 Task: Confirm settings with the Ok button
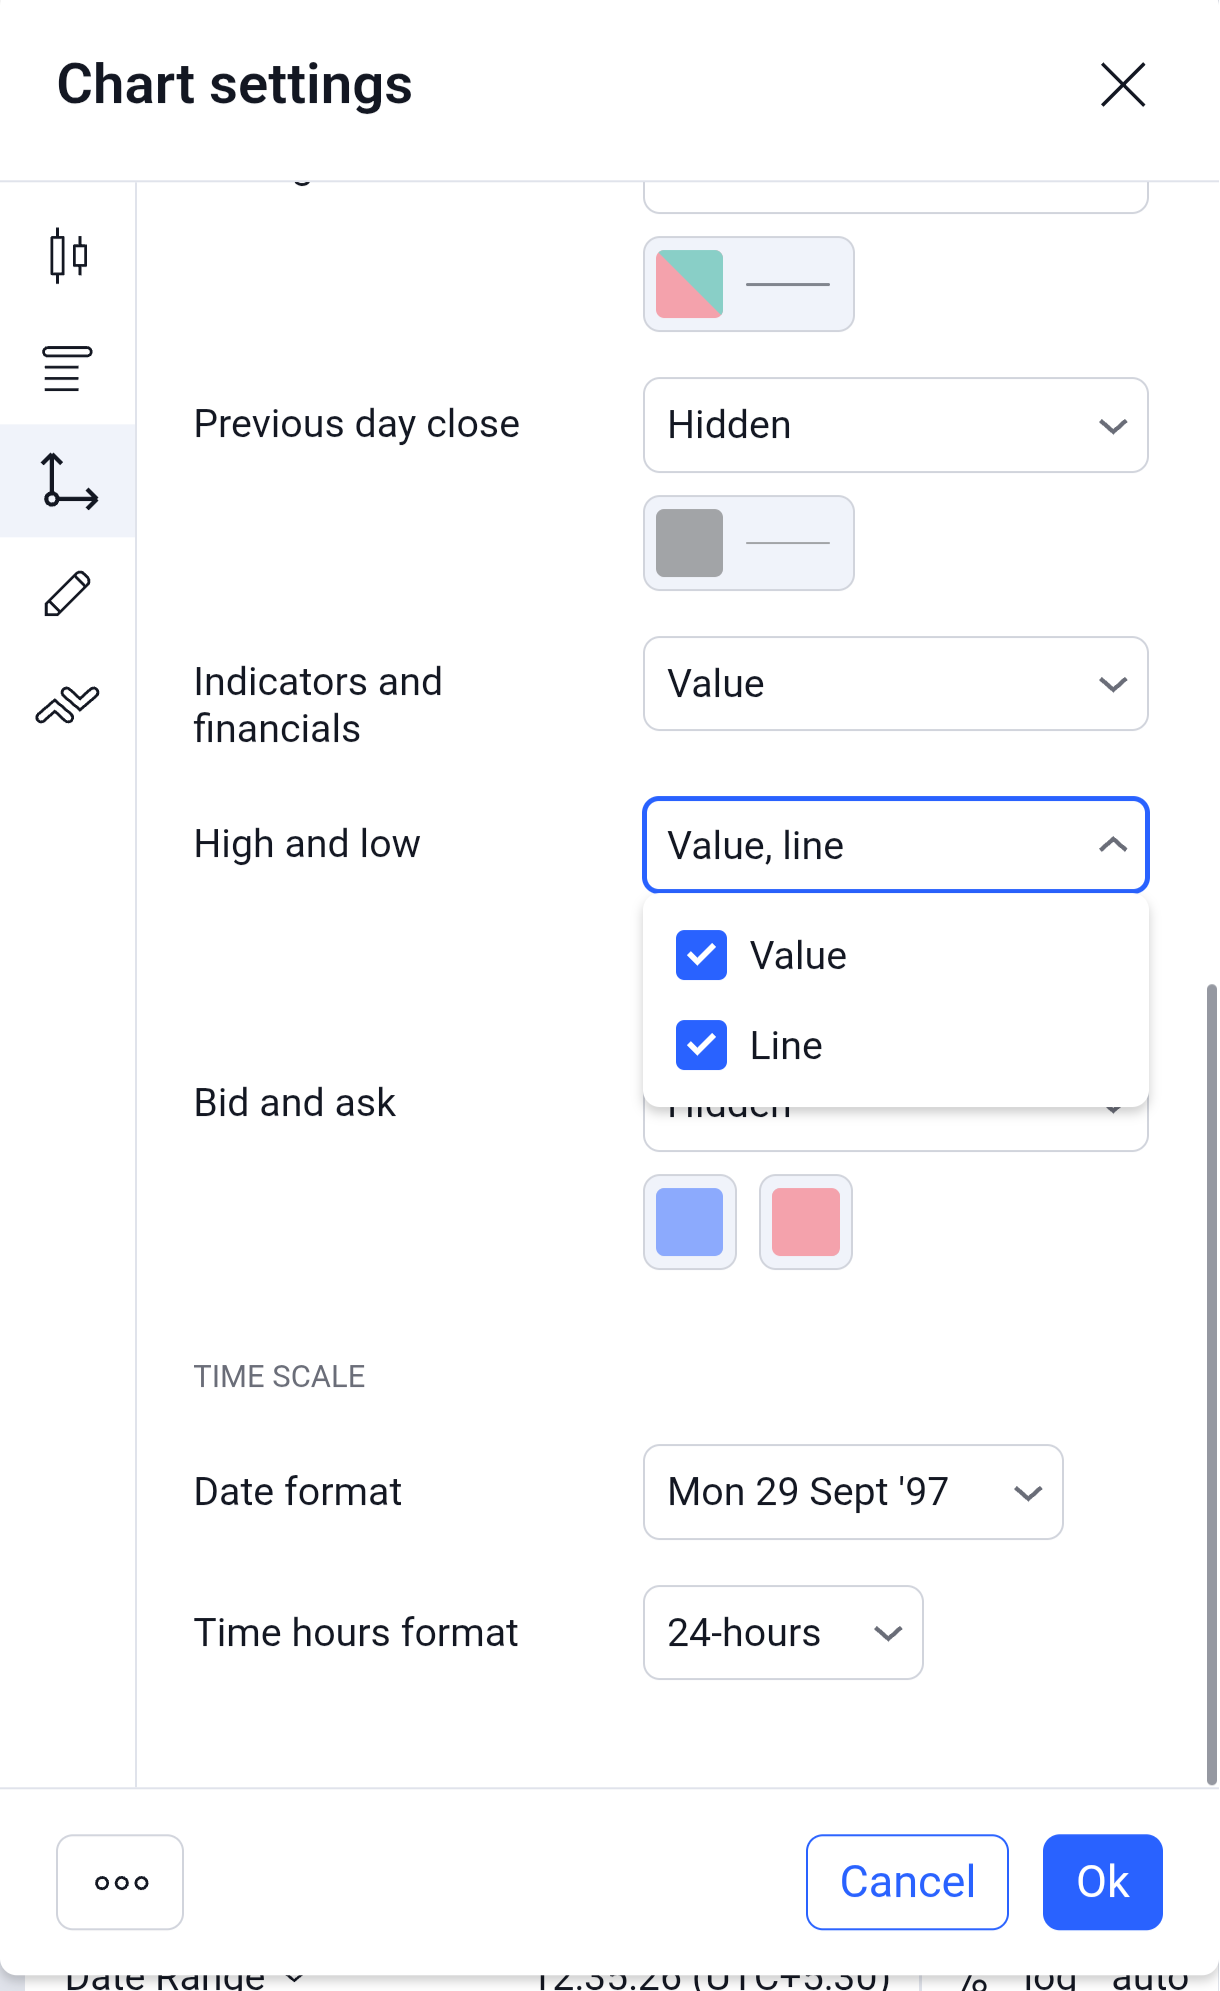[1102, 1882]
